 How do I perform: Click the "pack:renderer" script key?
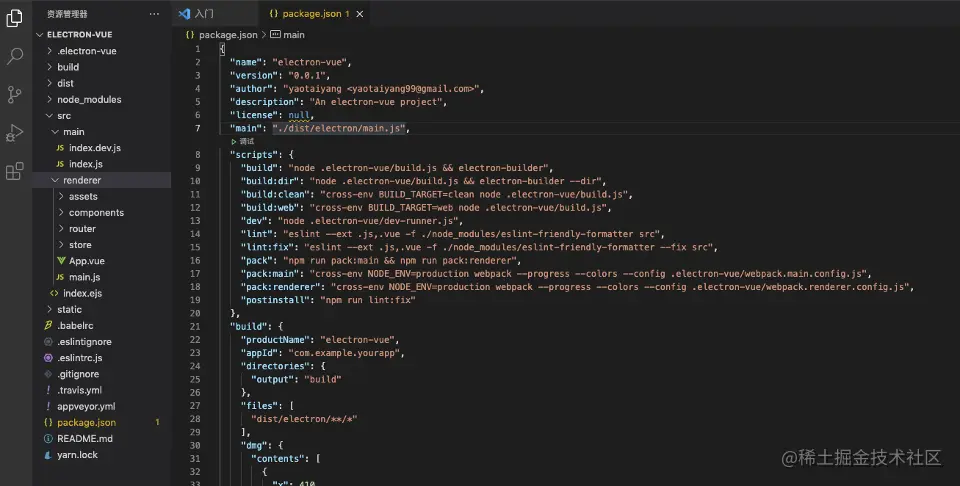[x=280, y=287]
